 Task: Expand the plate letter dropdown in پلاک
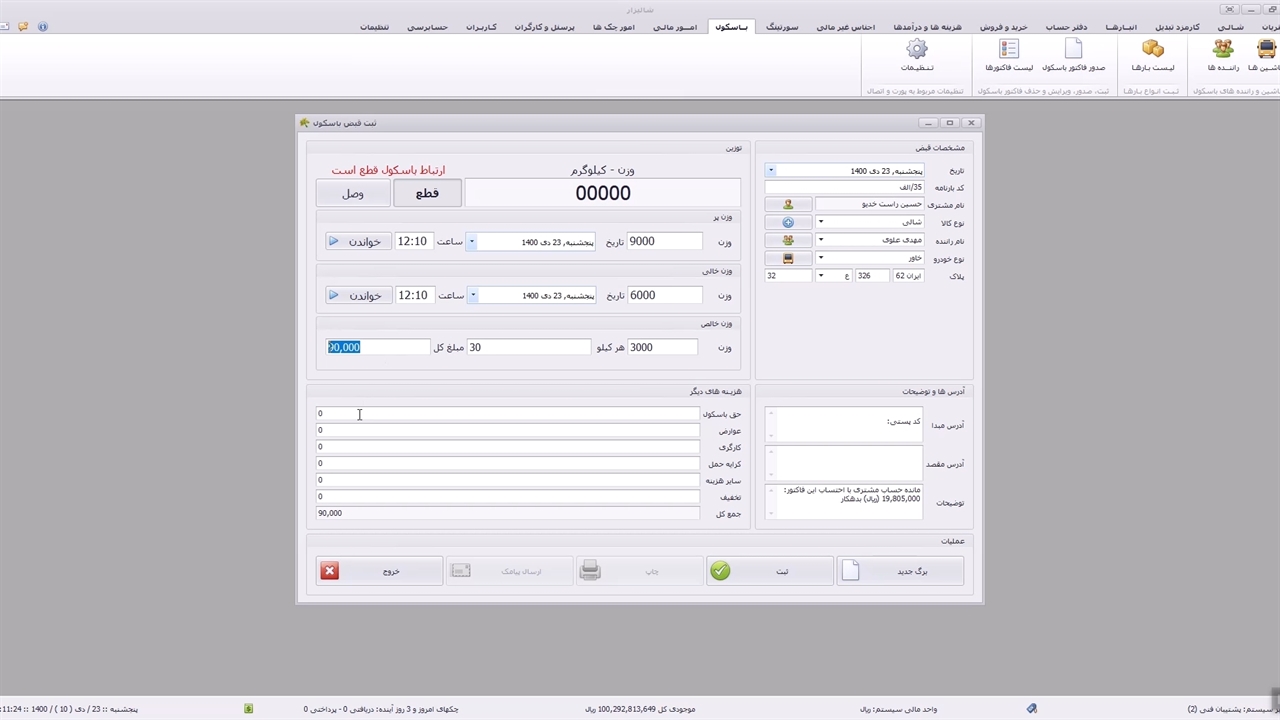(821, 276)
